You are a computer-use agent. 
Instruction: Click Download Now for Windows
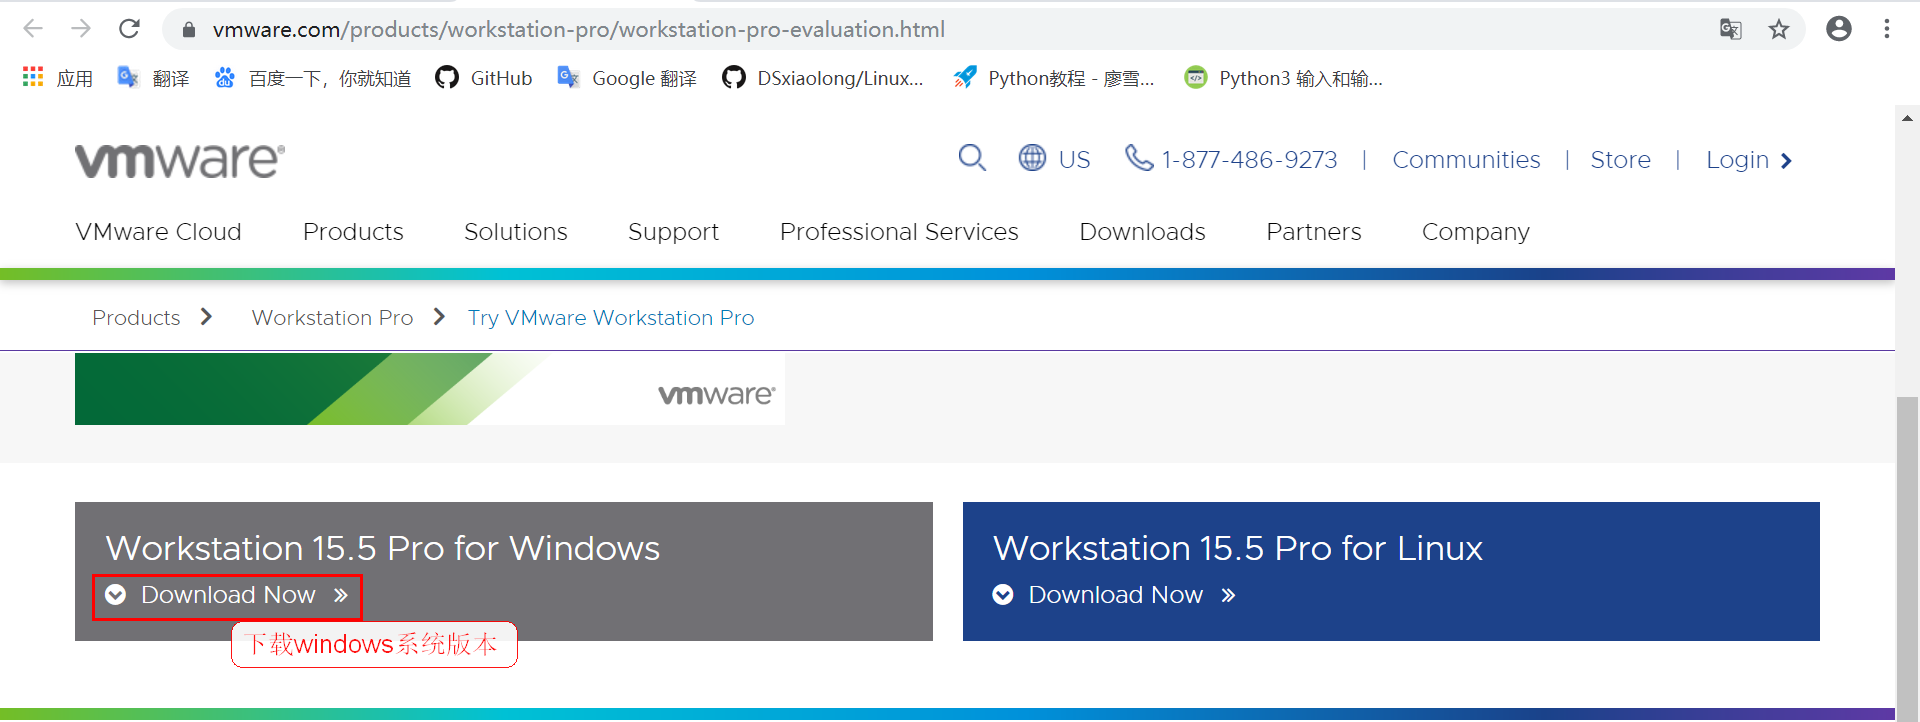point(228,595)
